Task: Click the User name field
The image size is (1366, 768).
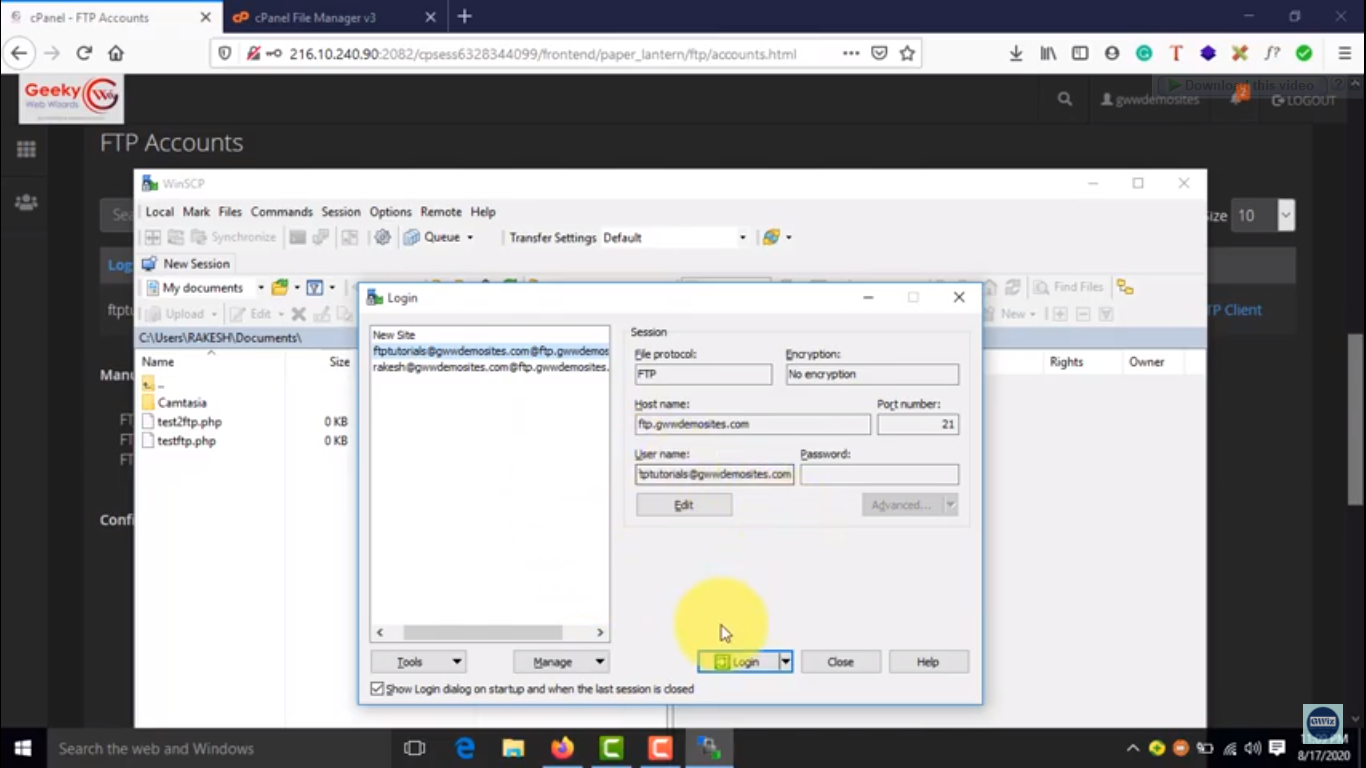Action: click(x=714, y=474)
